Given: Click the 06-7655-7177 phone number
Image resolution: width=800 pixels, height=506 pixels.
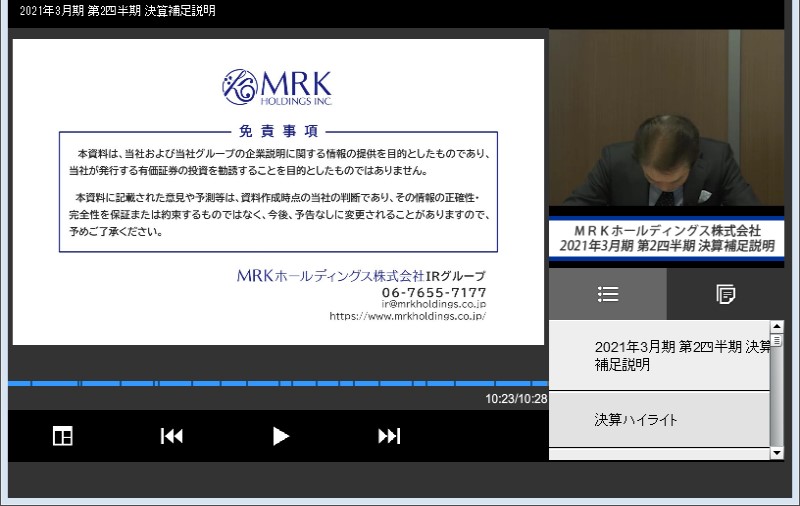Looking at the screenshot, I should (434, 292).
